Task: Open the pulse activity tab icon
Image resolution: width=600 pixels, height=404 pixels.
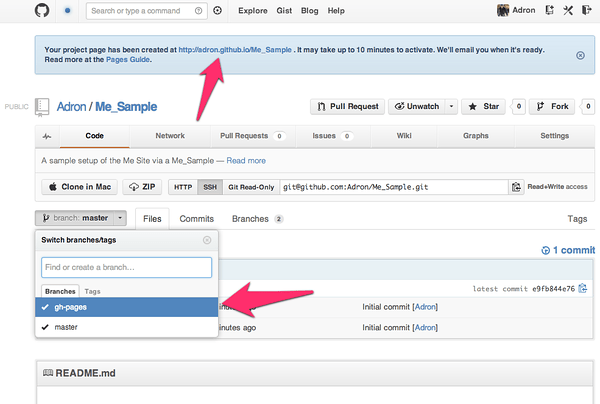Action: (47, 136)
